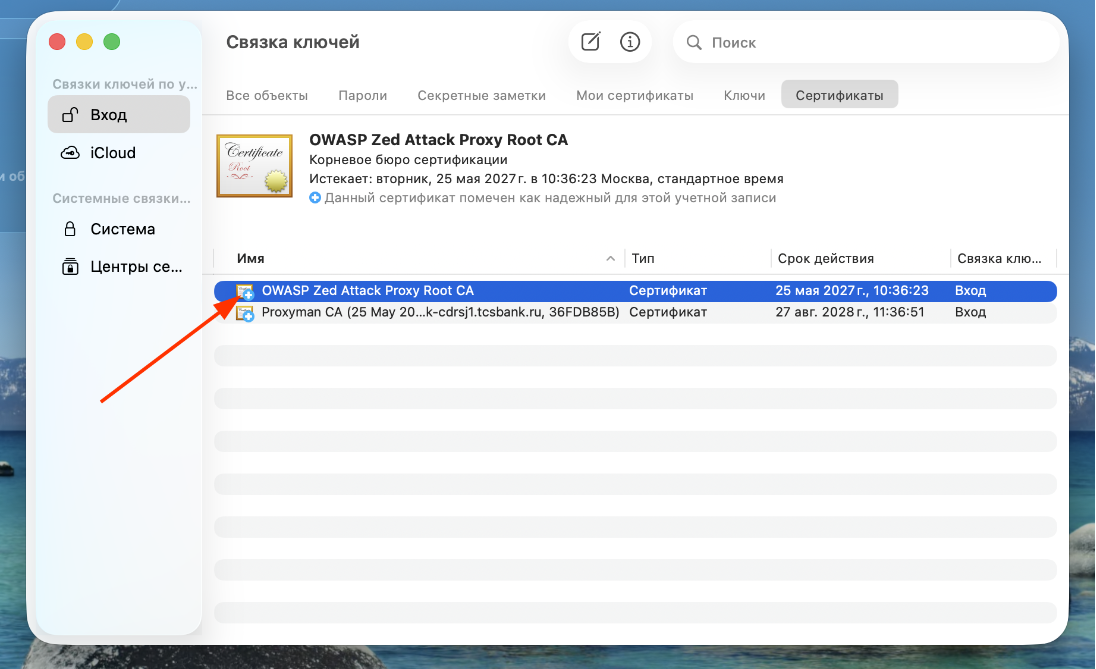
Task: Click the cloud icon next to iCloud
Action: point(70,152)
